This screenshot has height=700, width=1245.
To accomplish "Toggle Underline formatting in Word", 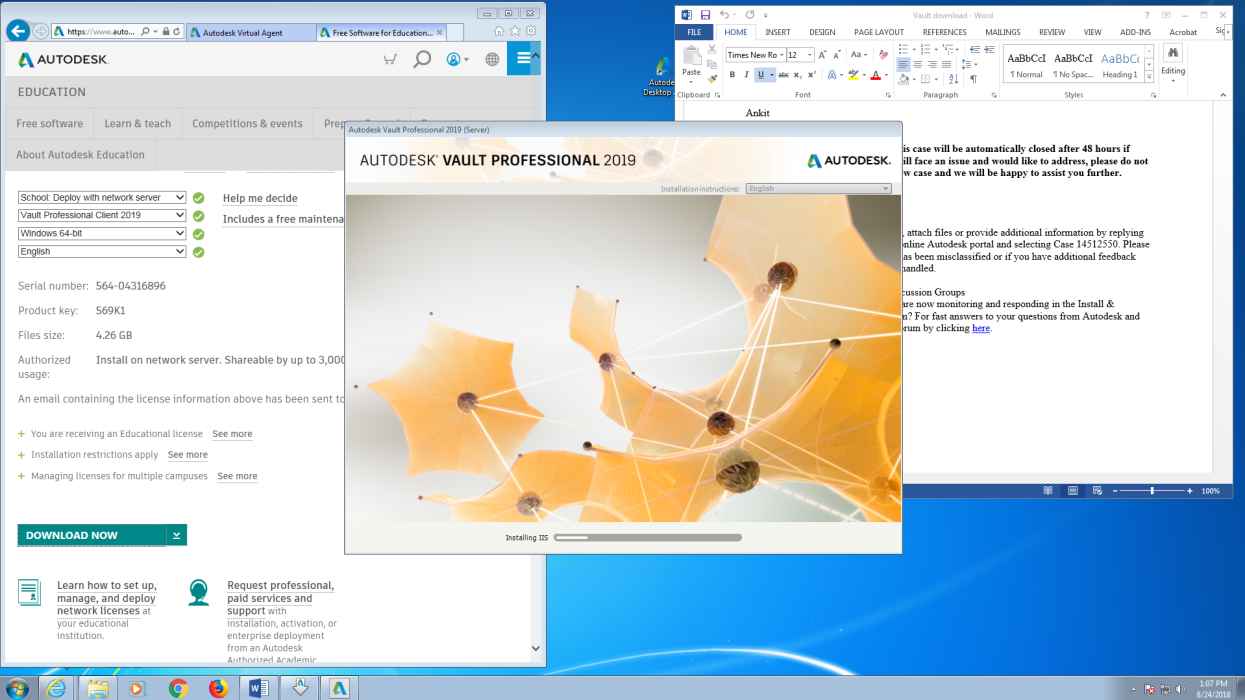I will coord(761,75).
